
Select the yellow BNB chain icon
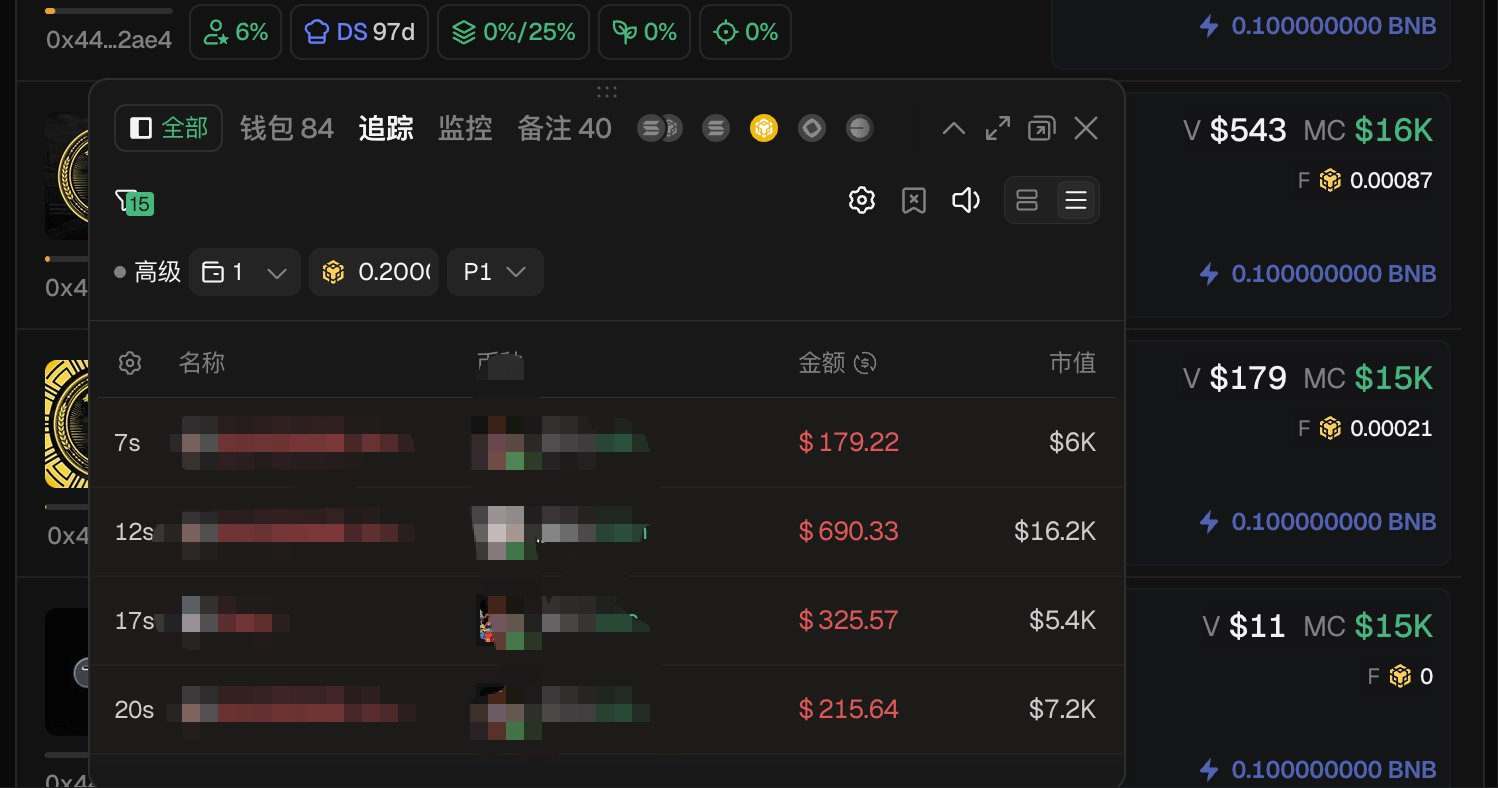[x=764, y=128]
